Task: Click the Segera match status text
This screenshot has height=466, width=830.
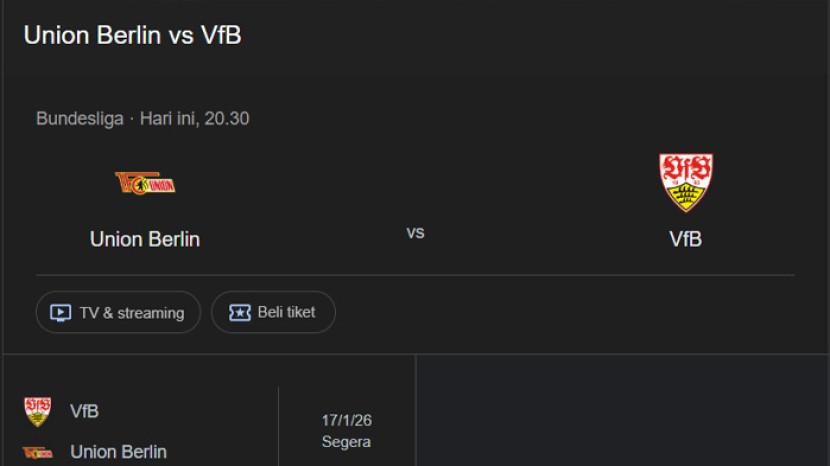Action: coord(346,442)
